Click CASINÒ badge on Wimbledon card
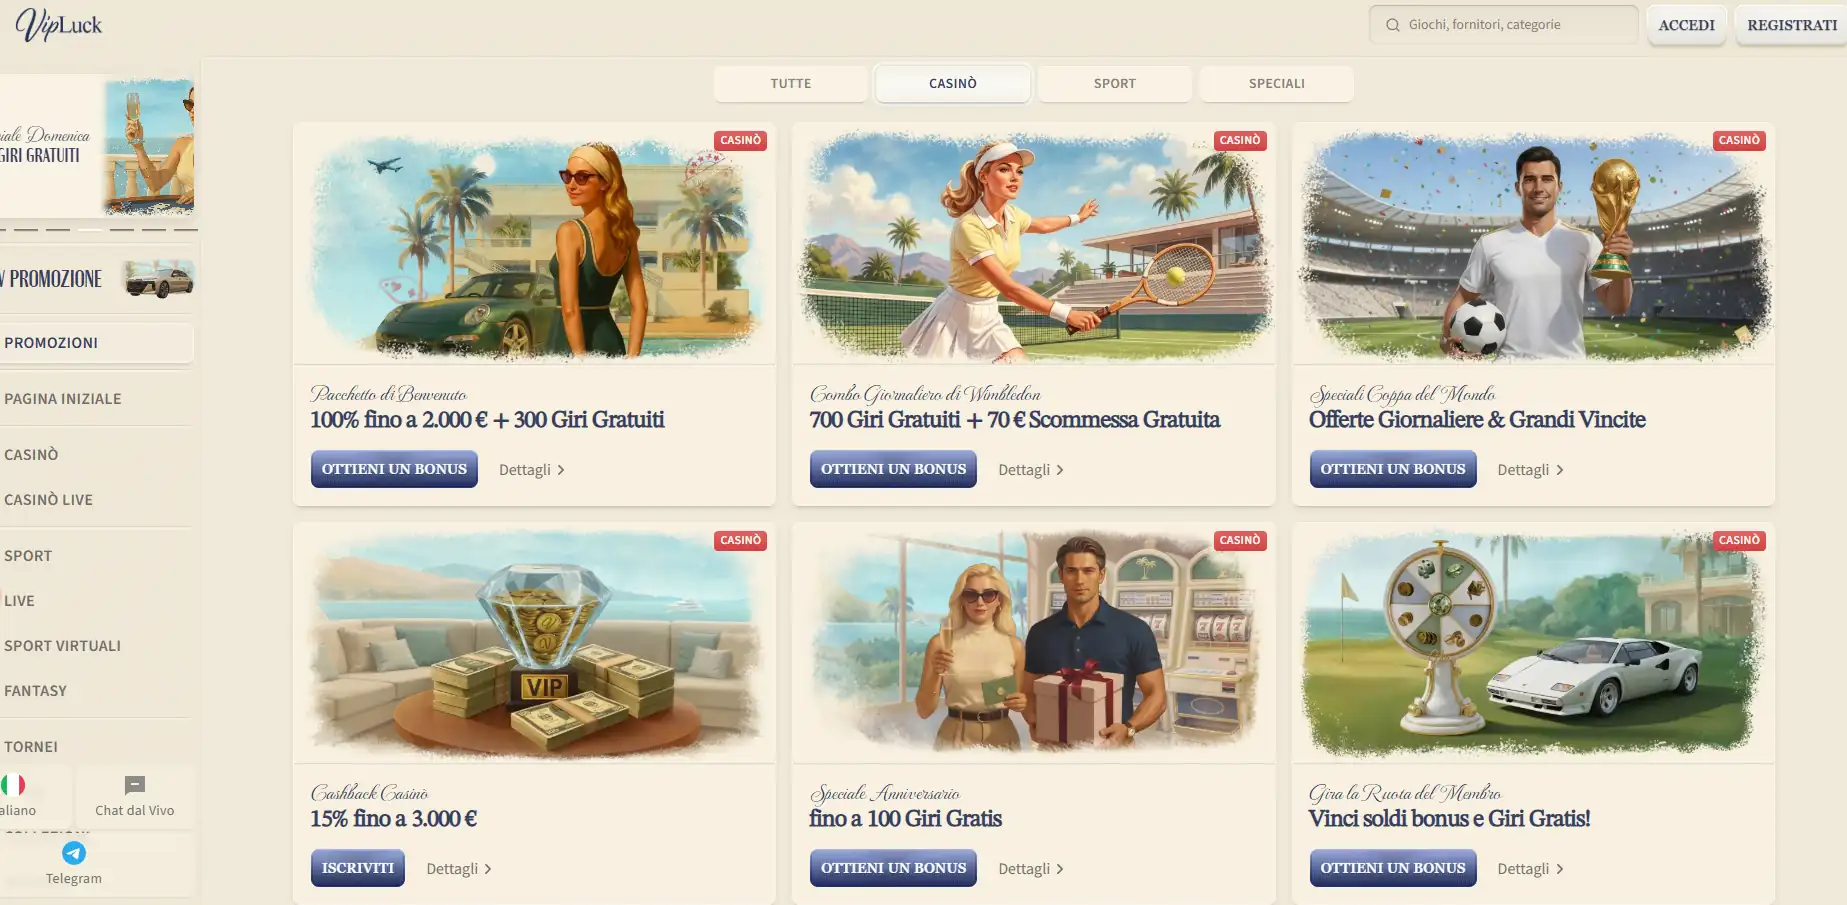Viewport: 1847px width, 905px height. [x=1240, y=141]
